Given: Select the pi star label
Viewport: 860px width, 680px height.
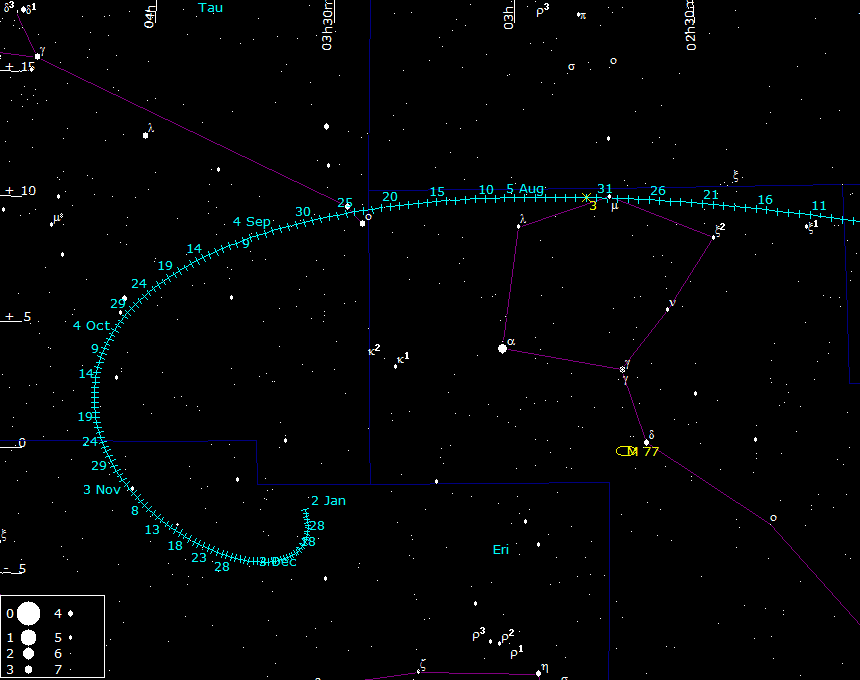Looking at the screenshot, I should 583,16.
